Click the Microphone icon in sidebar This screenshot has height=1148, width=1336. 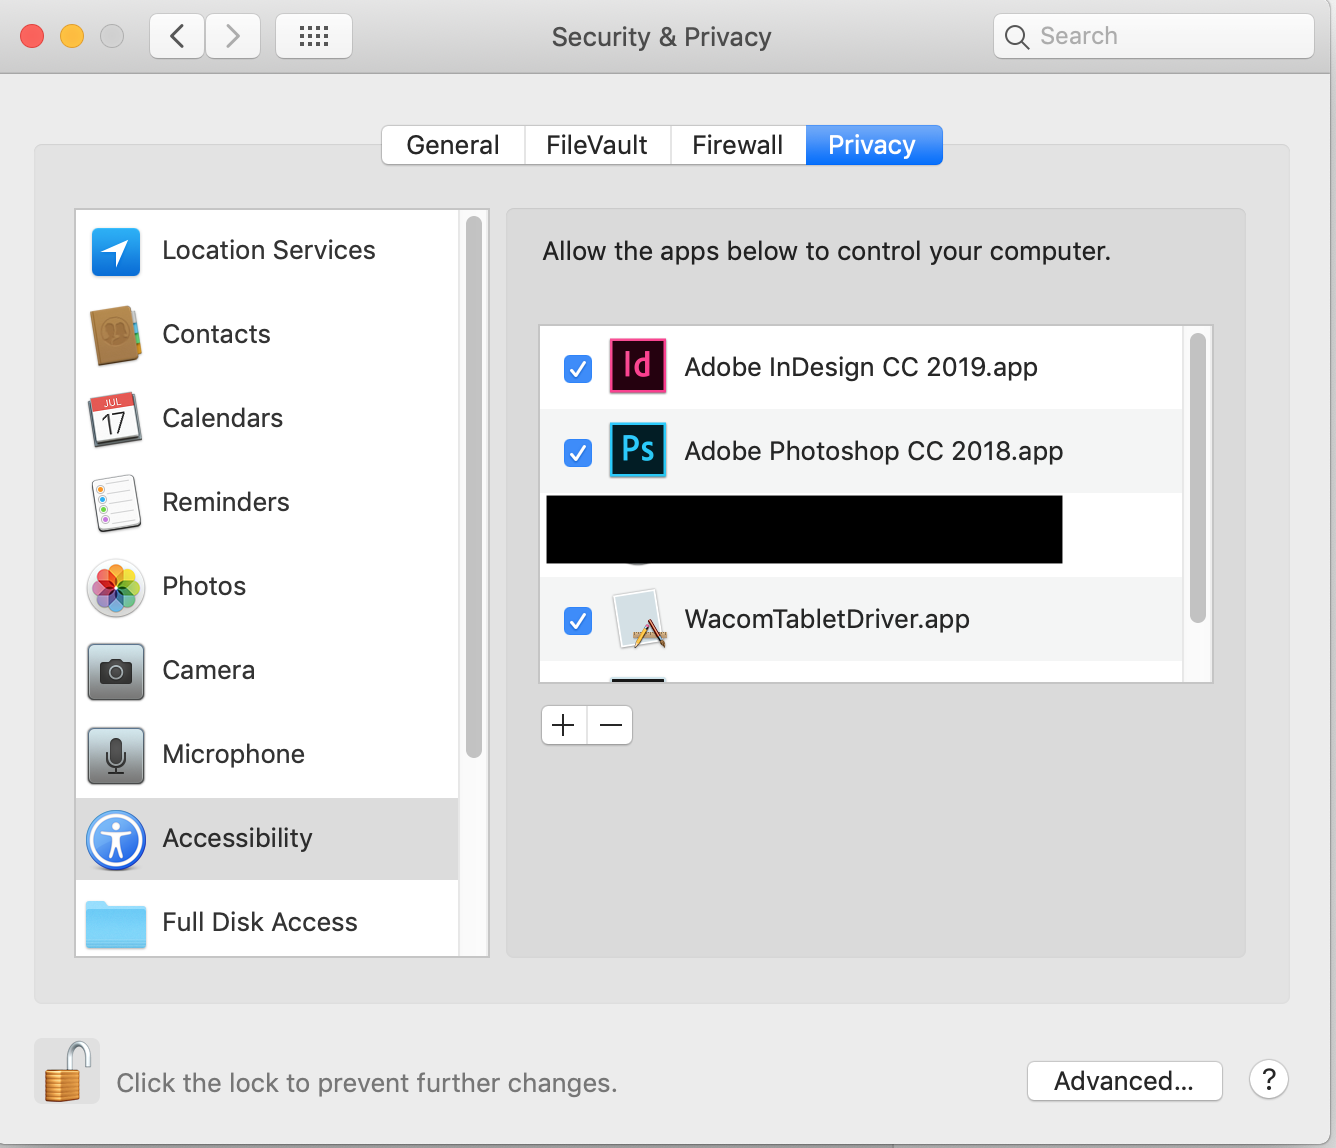pyautogui.click(x=116, y=755)
